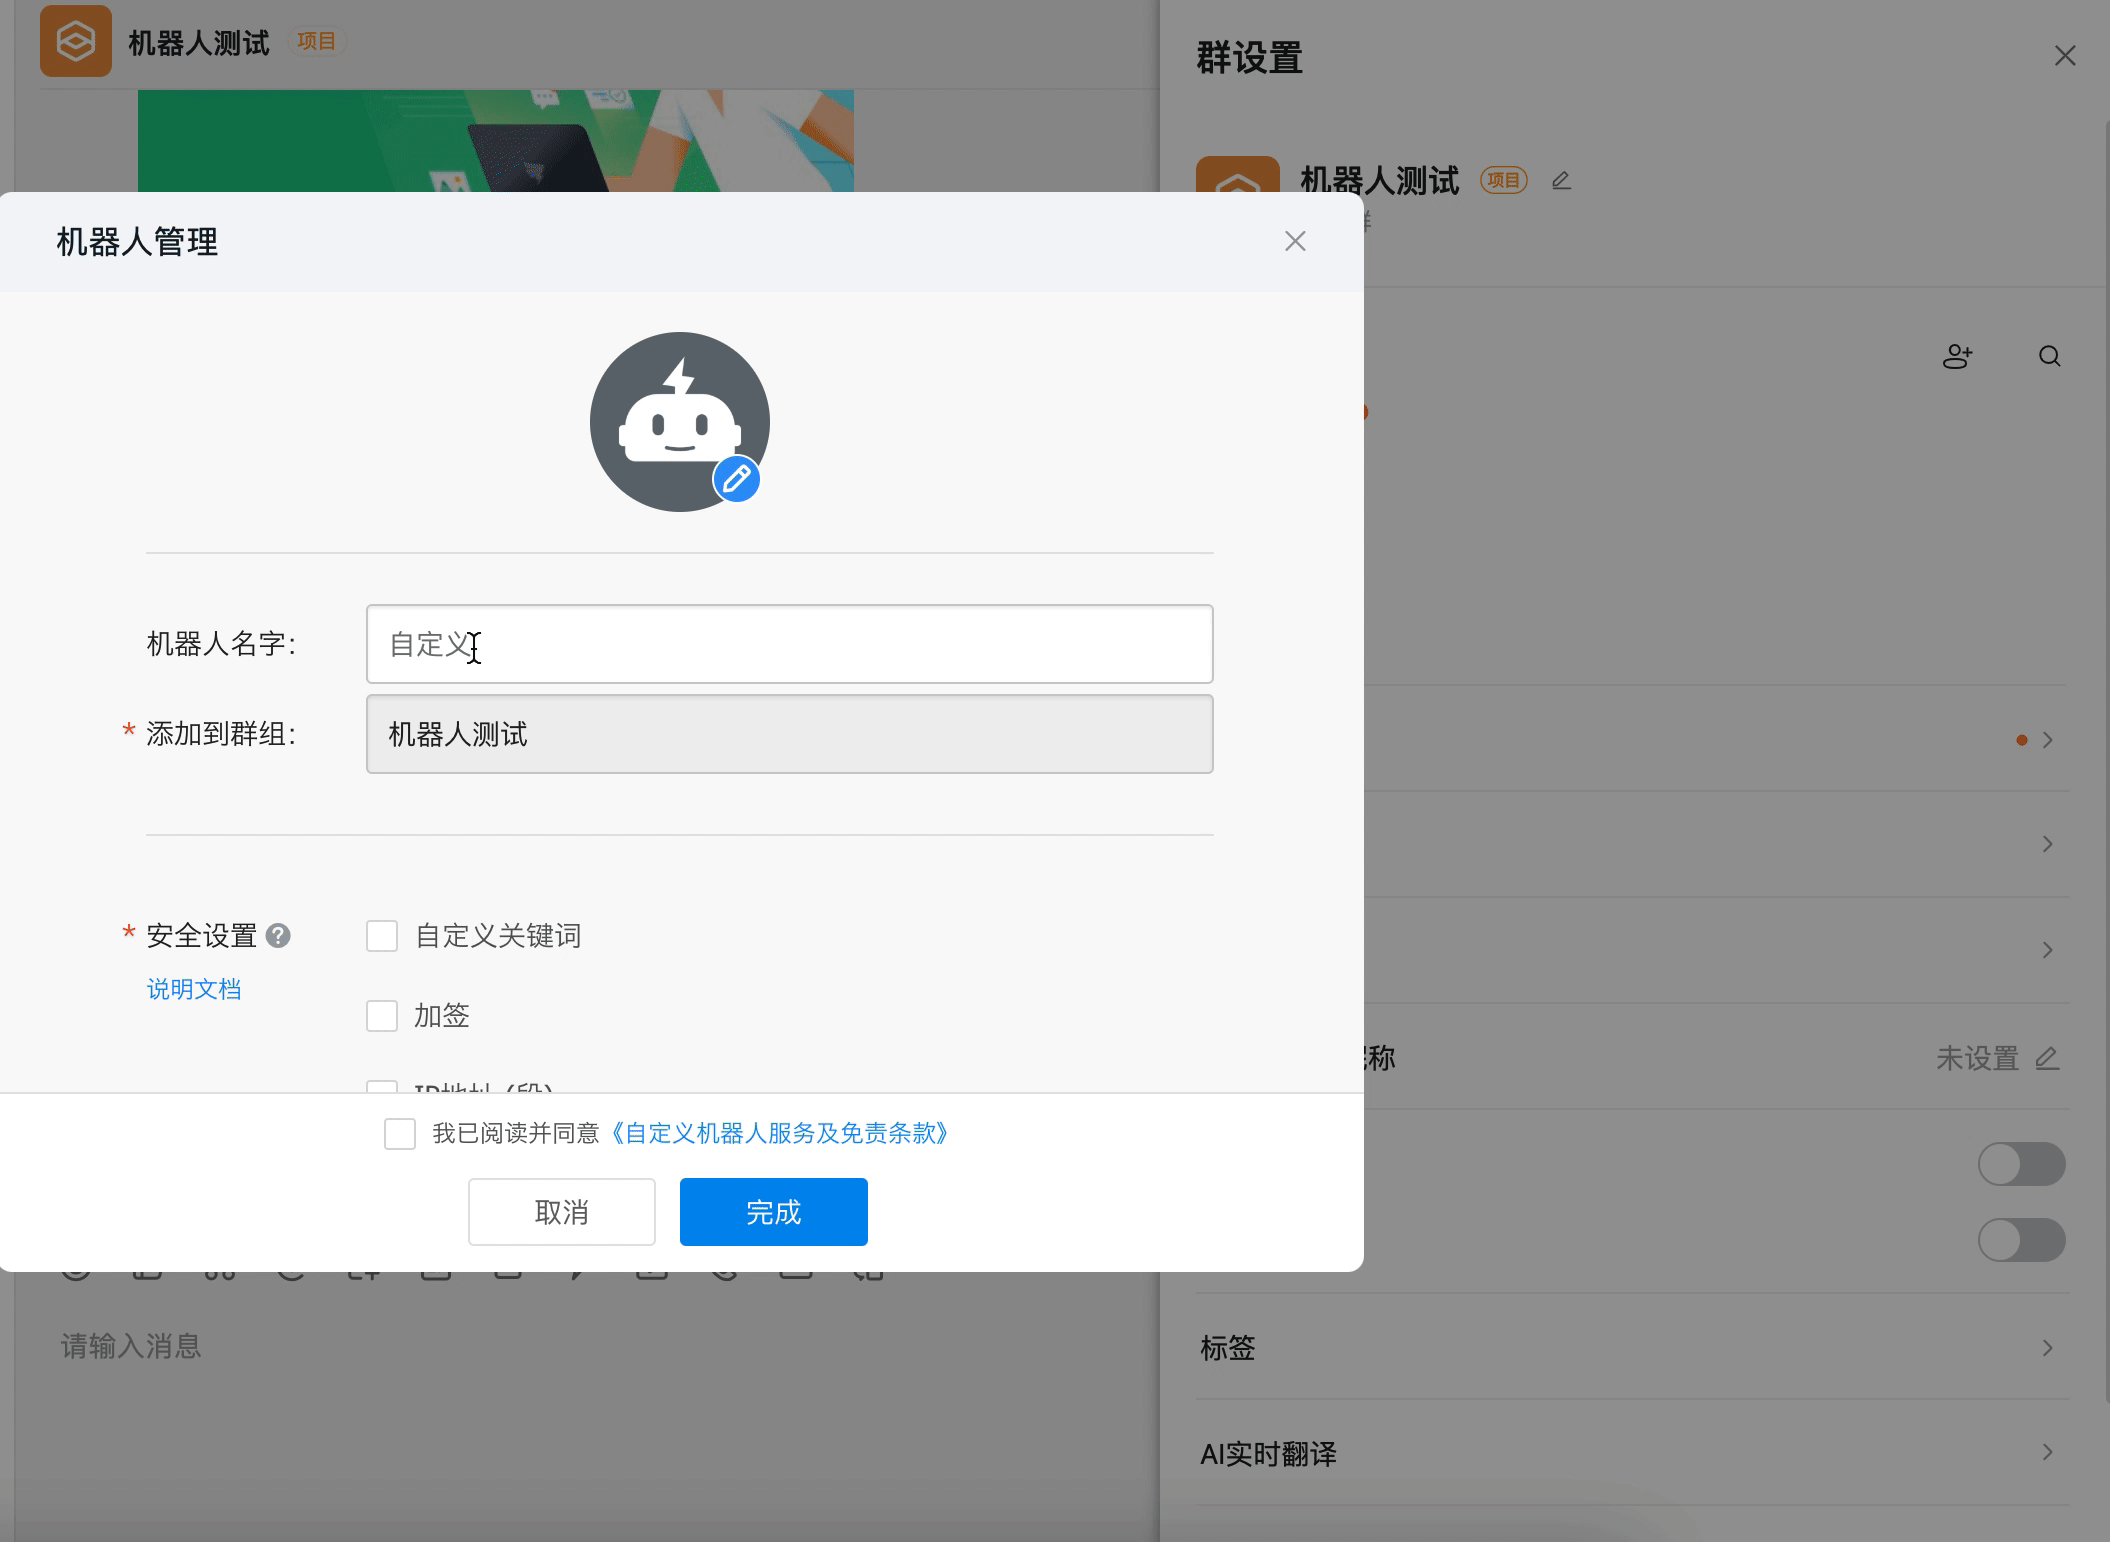Click the 机器人名字 input field
Image resolution: width=2110 pixels, height=1542 pixels.
click(x=789, y=644)
